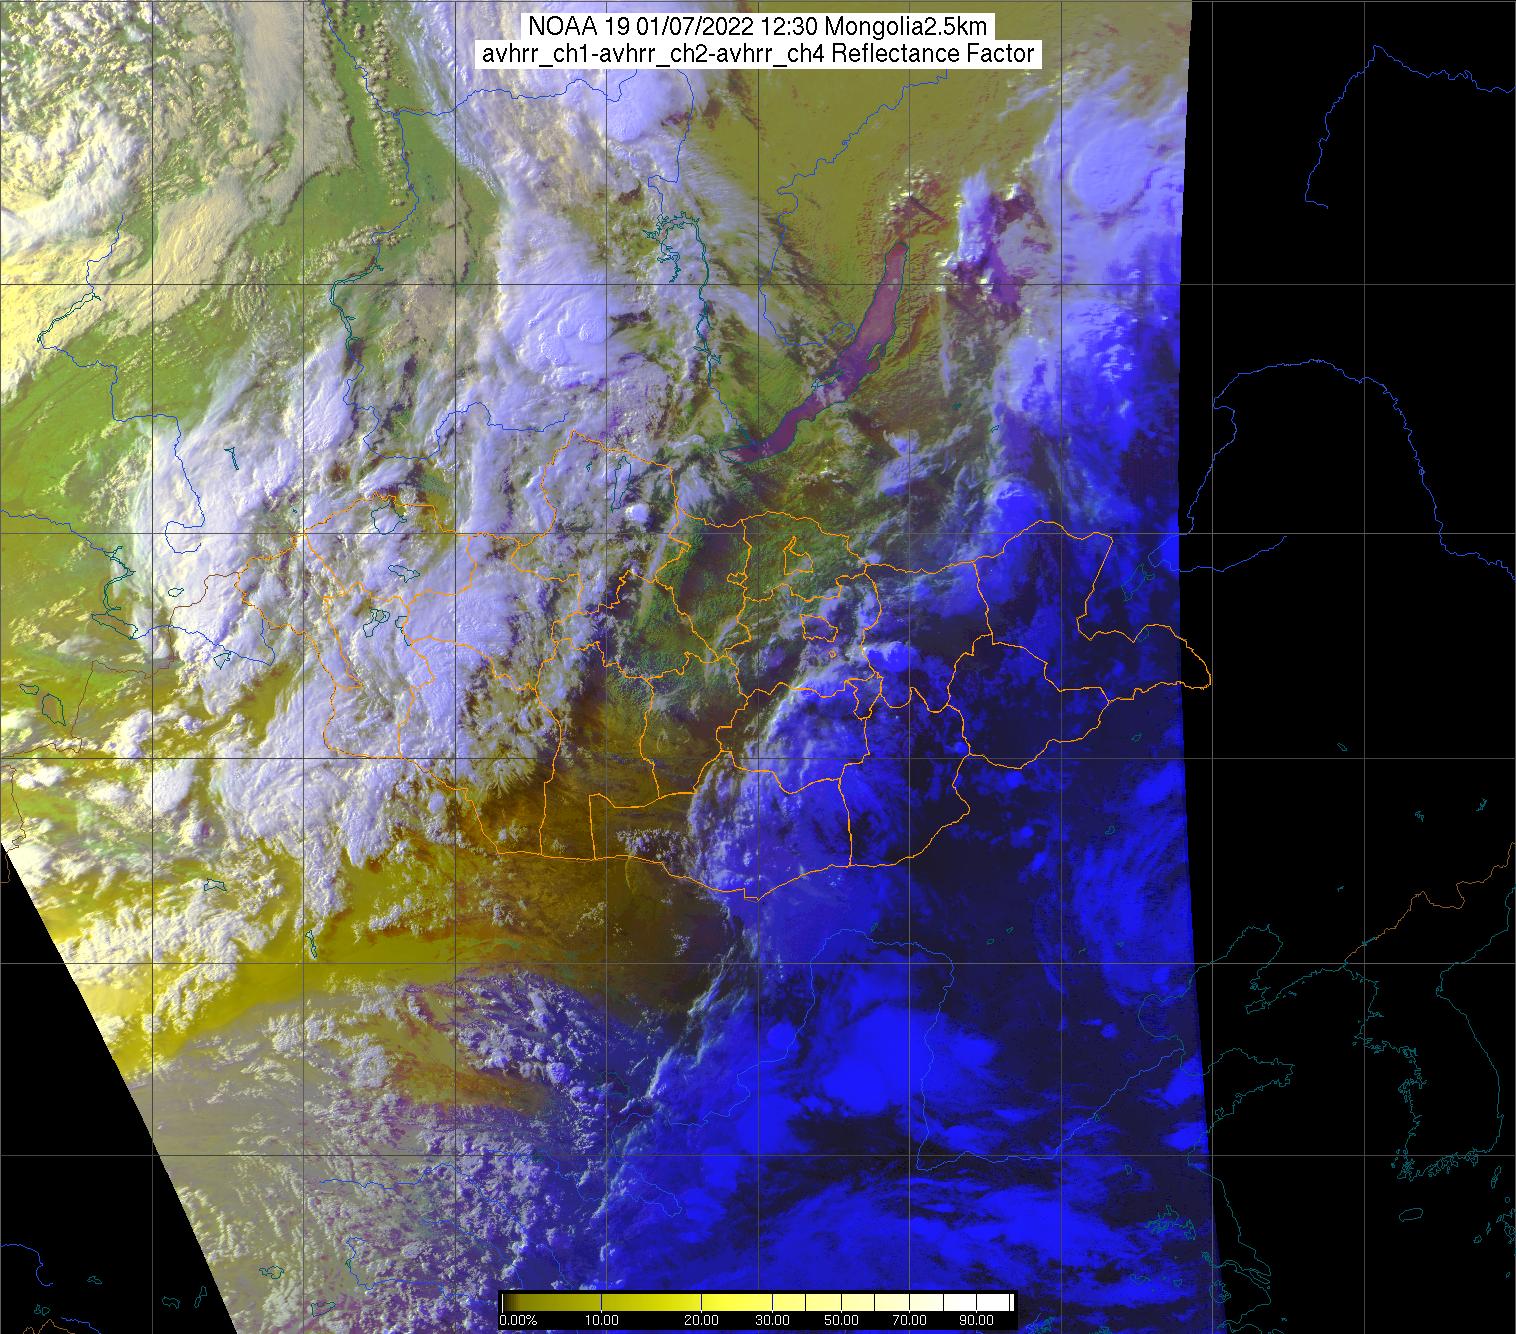
Task: Select the "avhrr_ch1-avhrr_ch2-avhrr_ch4 Reflectance Factor" subtitle
Action: [x=758, y=54]
